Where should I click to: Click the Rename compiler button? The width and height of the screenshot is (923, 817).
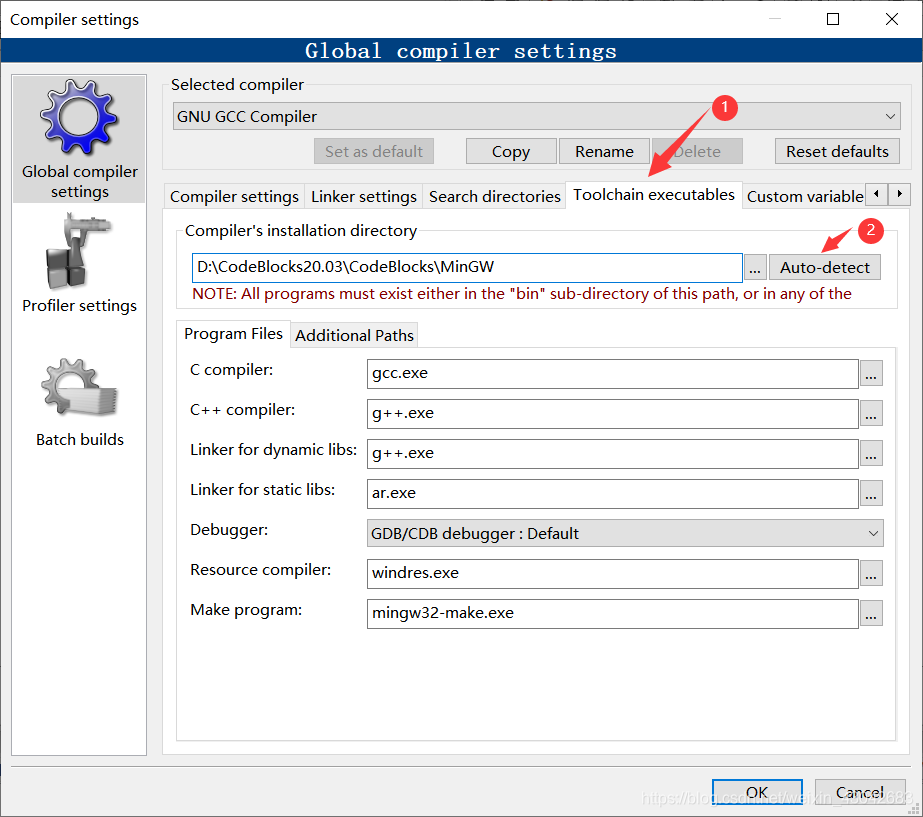[604, 152]
